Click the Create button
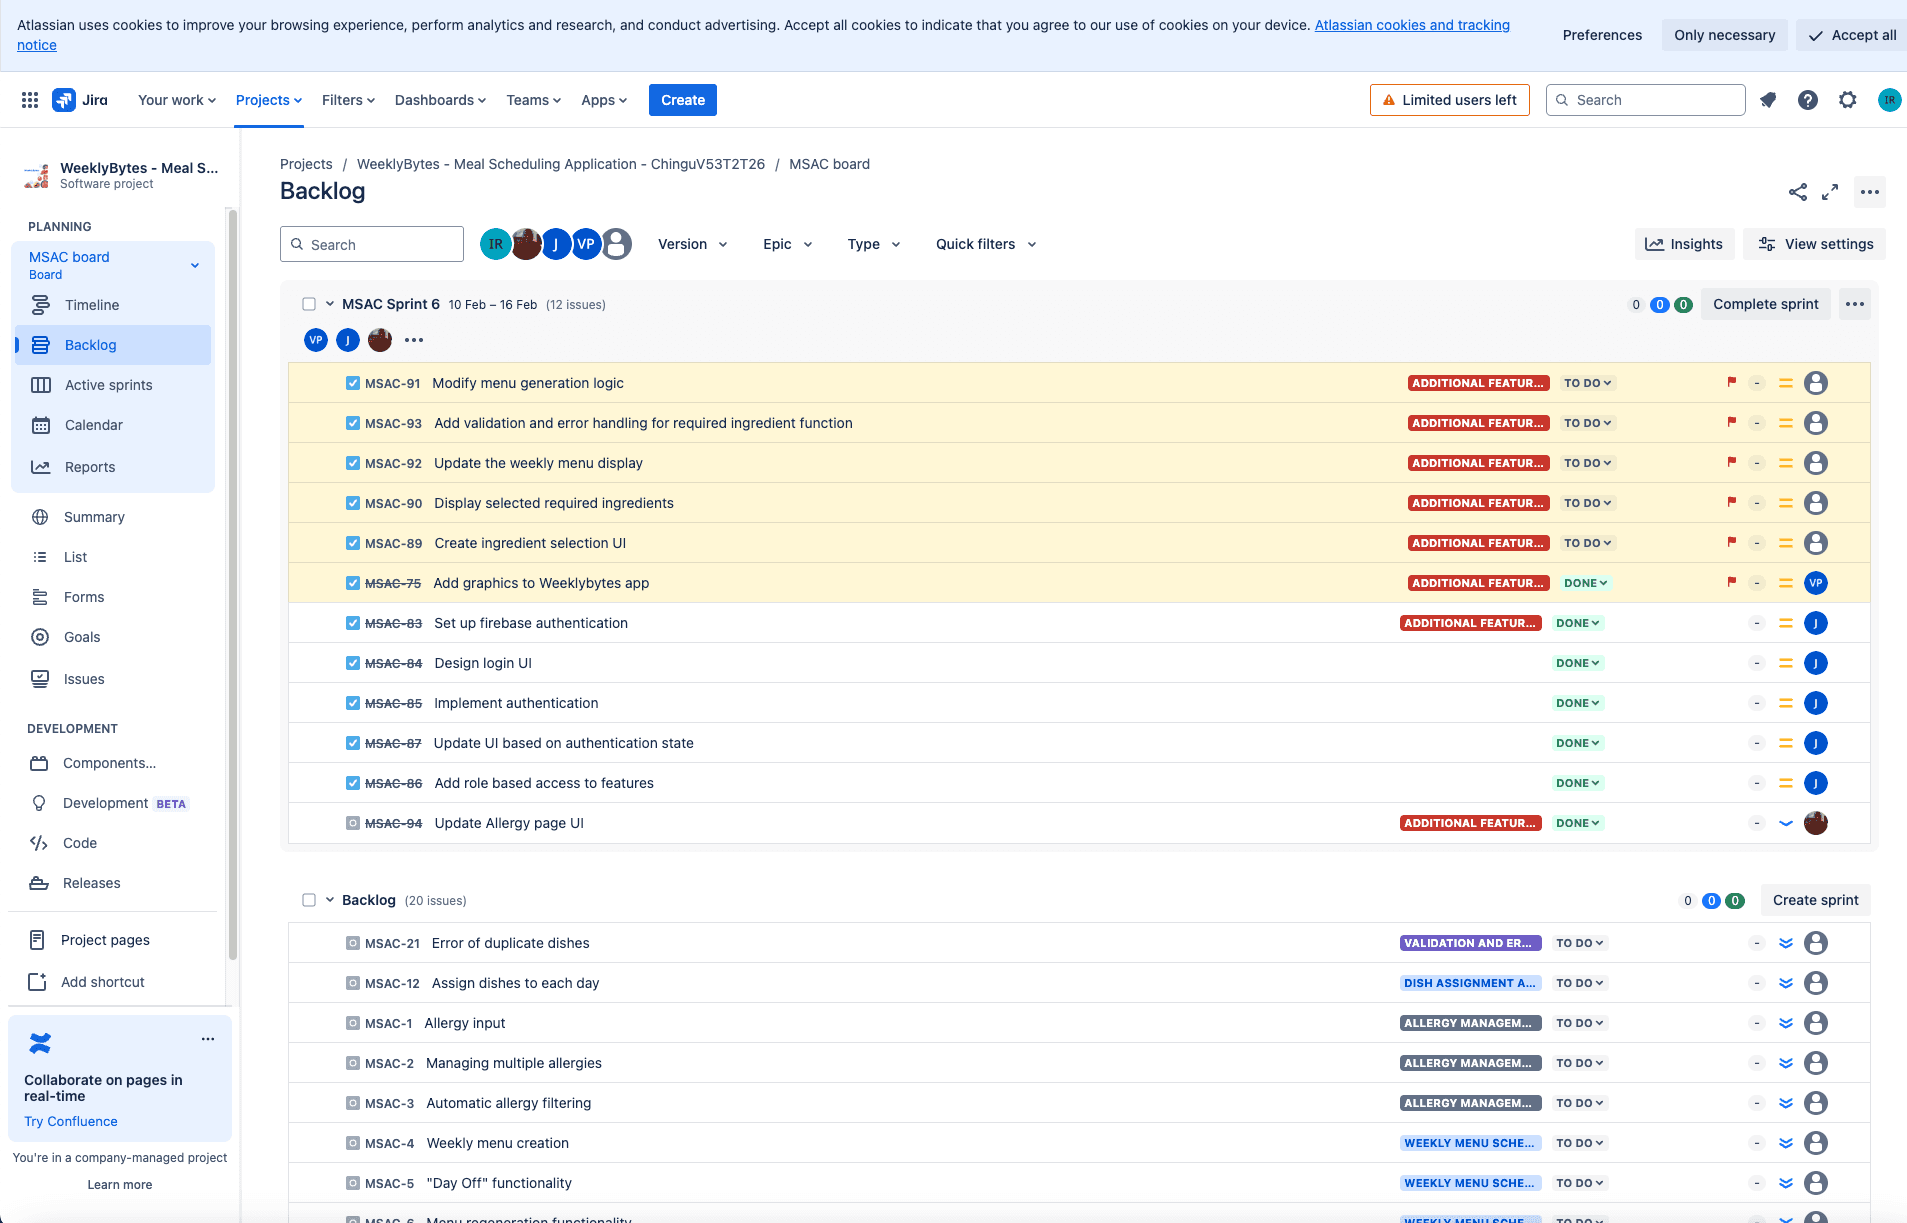 (683, 100)
